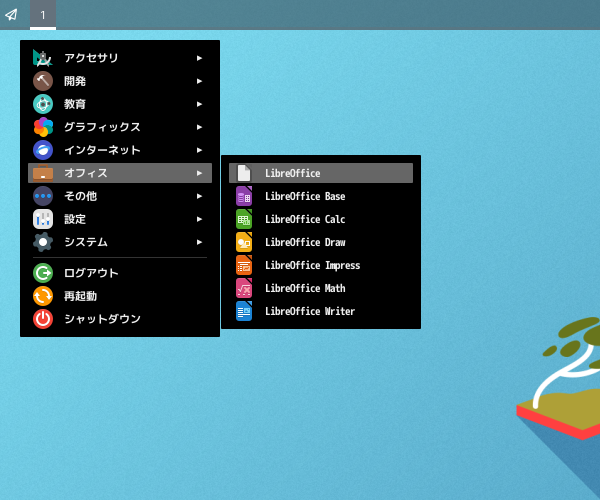
Task: Expand システム submenu arrow
Action: pyautogui.click(x=199, y=242)
